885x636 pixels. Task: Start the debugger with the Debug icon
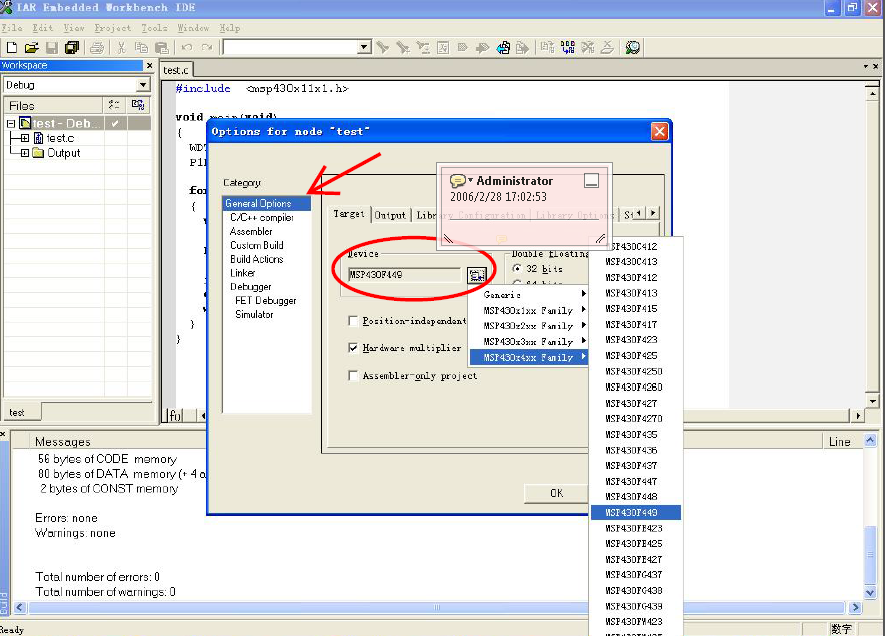click(x=633, y=48)
